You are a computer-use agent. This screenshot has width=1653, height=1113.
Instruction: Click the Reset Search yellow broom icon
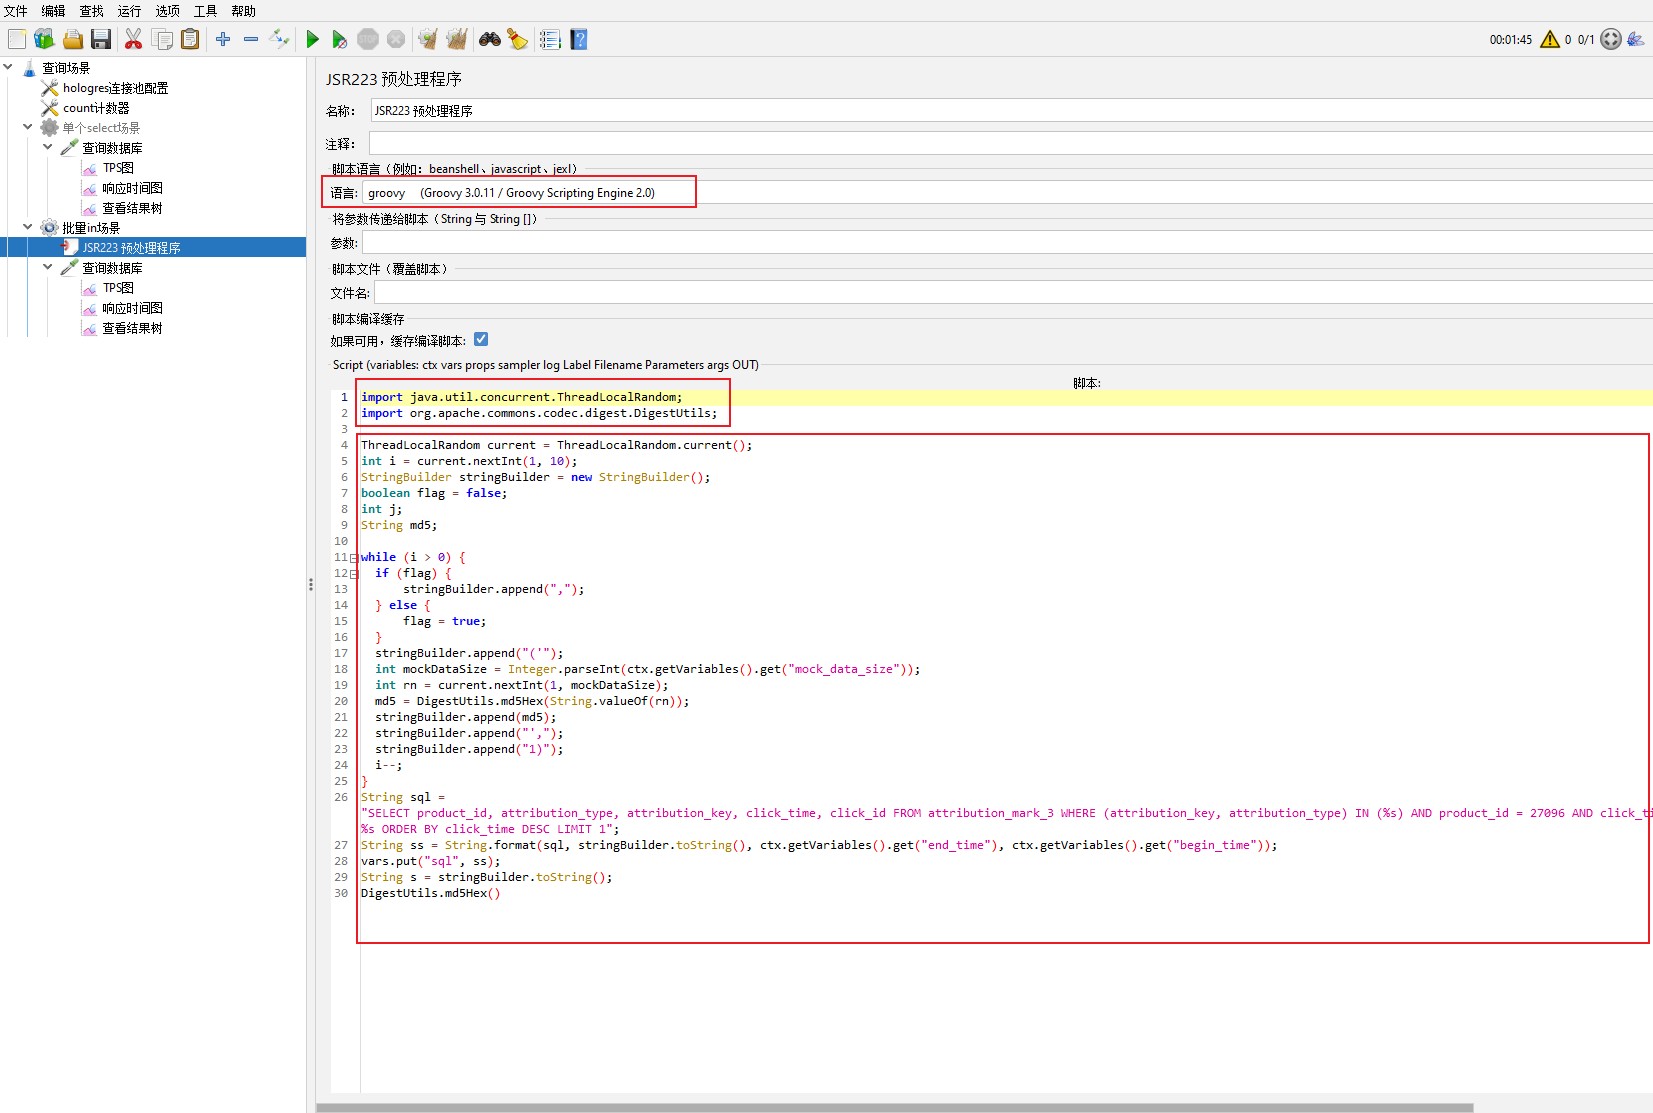tap(518, 39)
